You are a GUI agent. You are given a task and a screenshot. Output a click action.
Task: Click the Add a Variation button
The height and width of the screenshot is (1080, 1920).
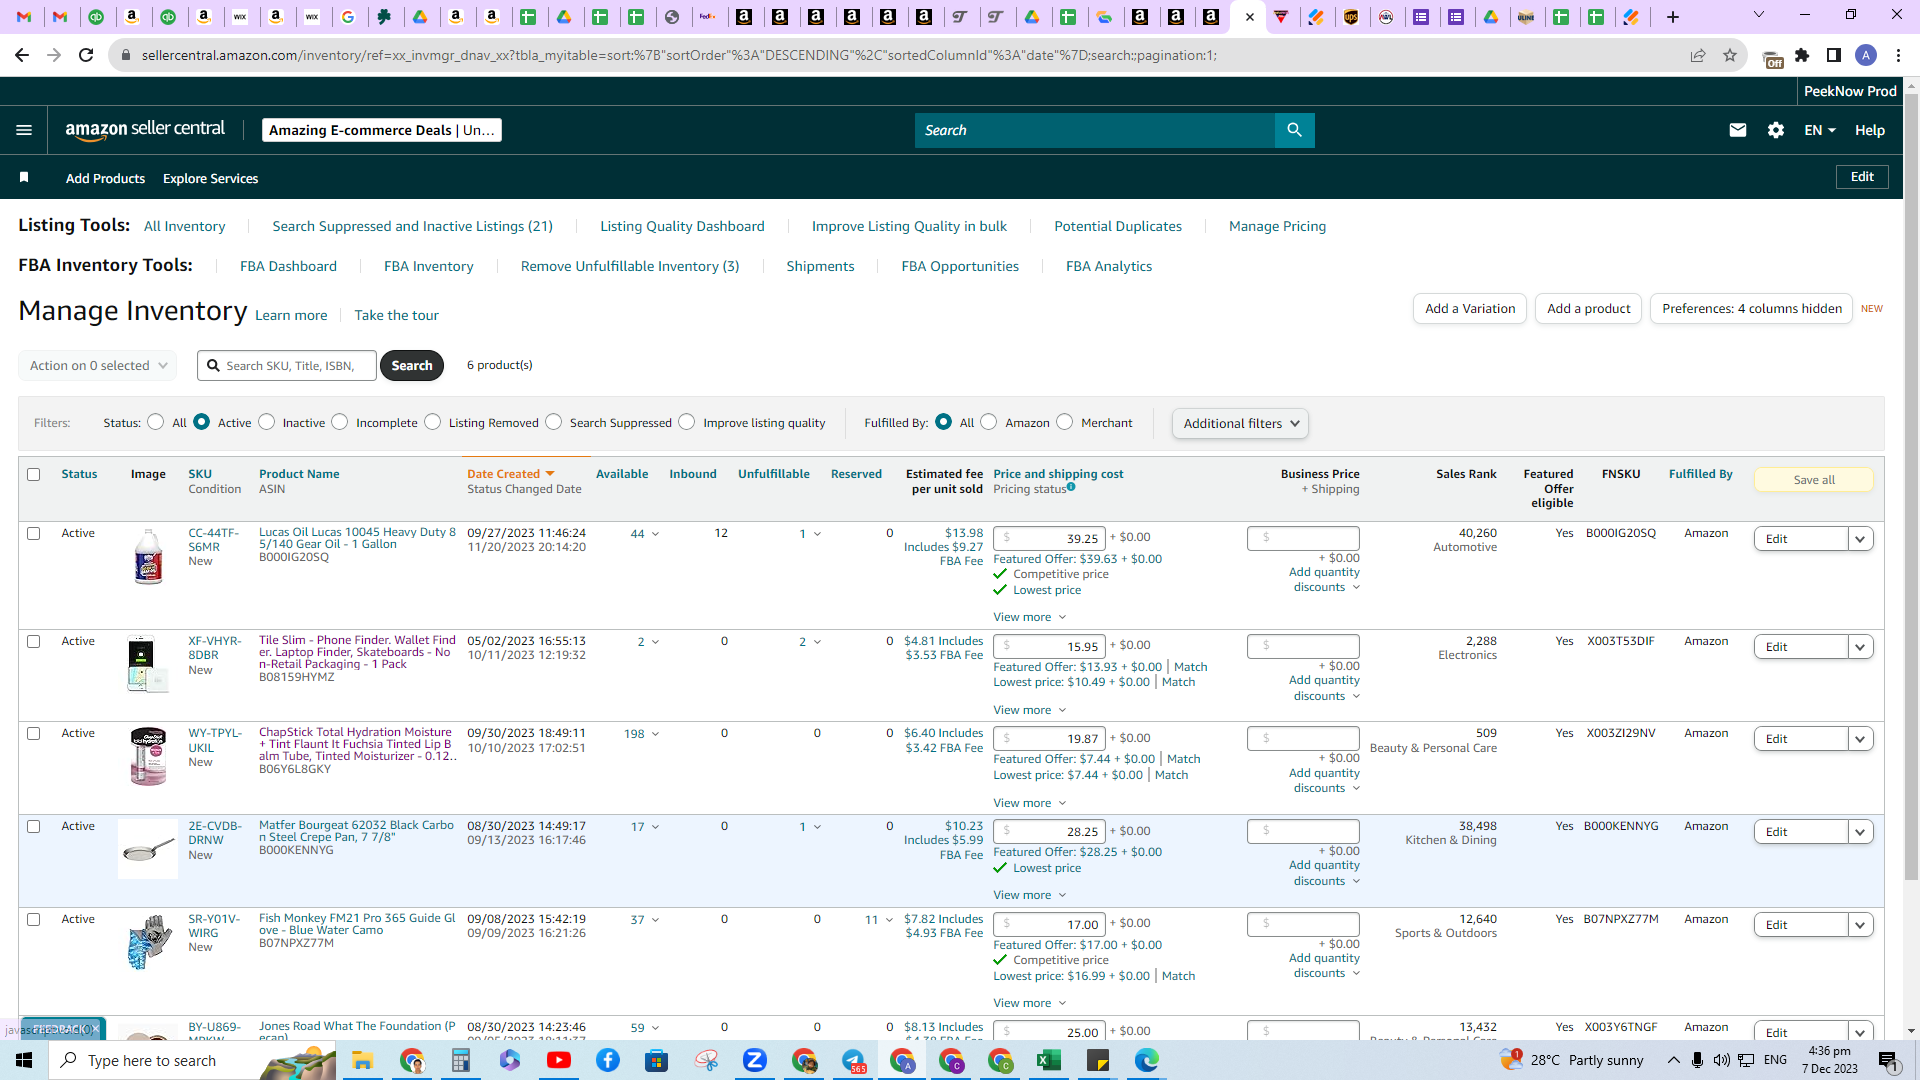click(x=1470, y=308)
